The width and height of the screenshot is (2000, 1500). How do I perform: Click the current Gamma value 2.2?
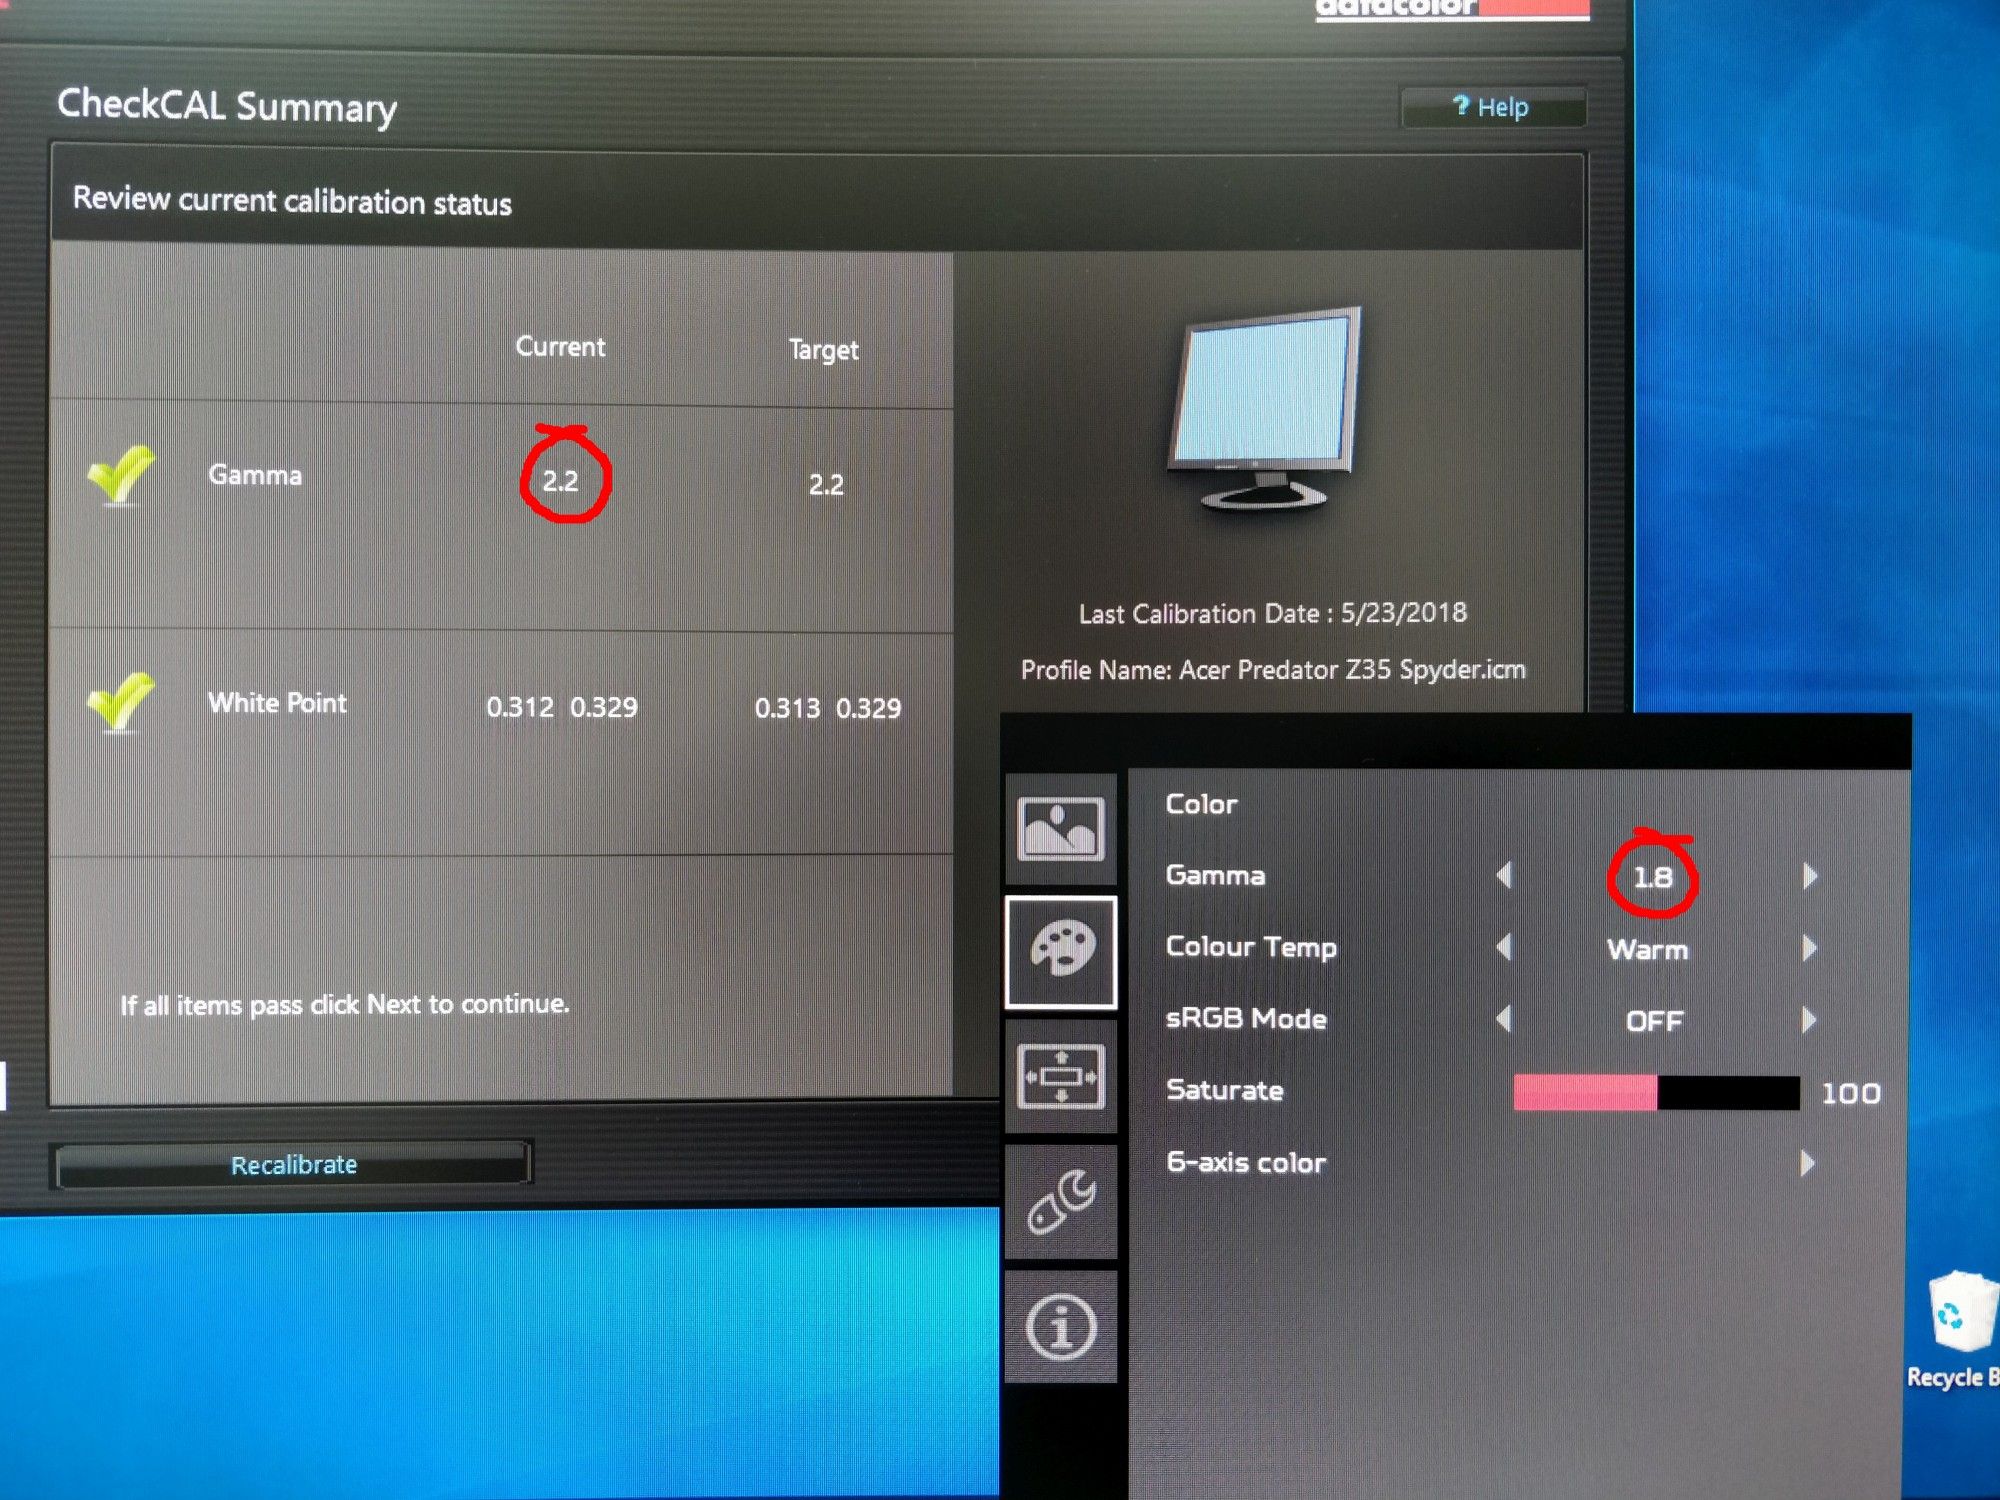[560, 481]
